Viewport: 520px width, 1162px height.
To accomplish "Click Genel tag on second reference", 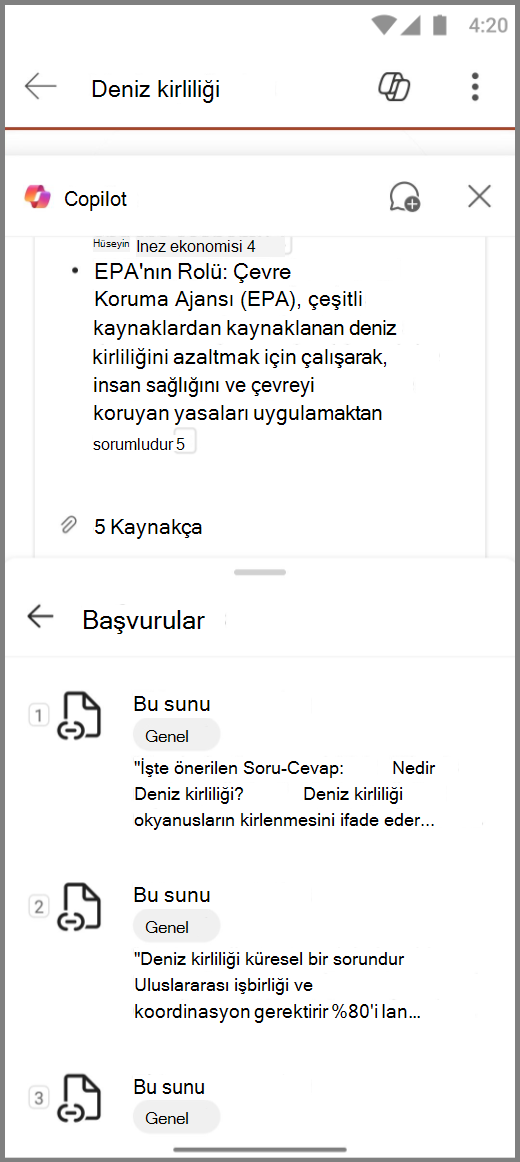I will pyautogui.click(x=176, y=926).
